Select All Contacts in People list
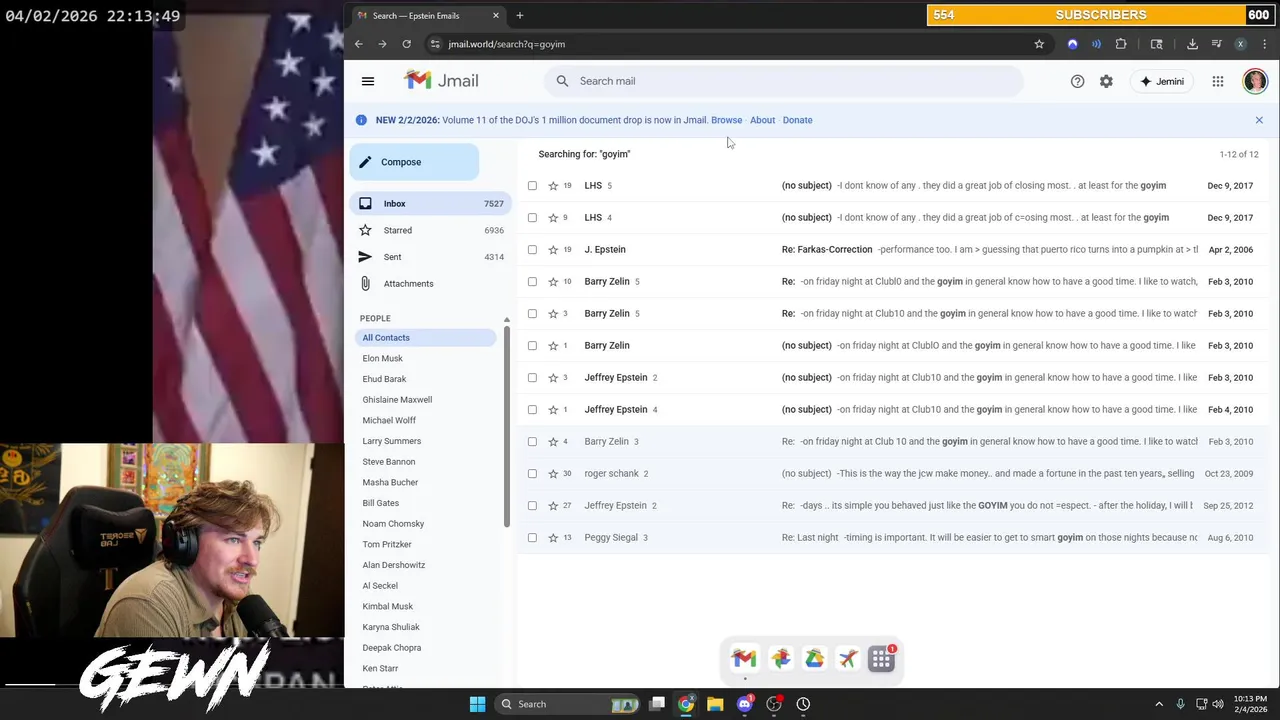The width and height of the screenshot is (1280, 720). 426,338
